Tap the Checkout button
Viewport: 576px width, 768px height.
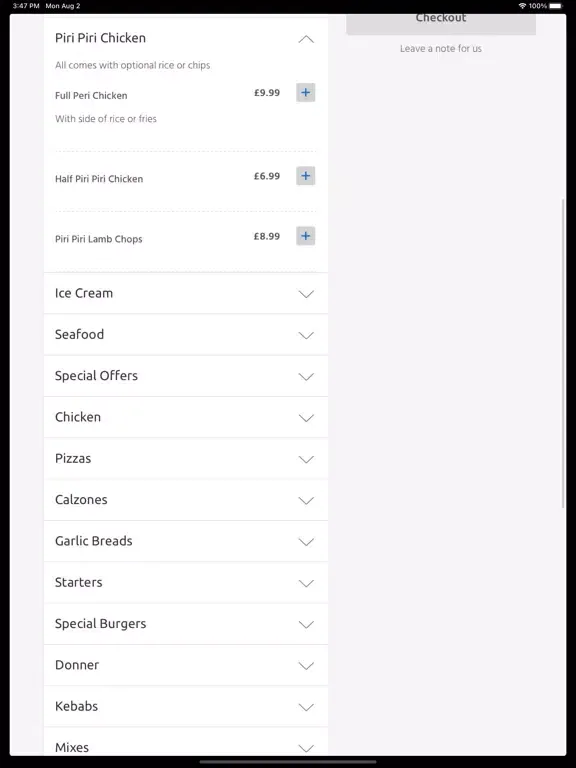pos(441,24)
